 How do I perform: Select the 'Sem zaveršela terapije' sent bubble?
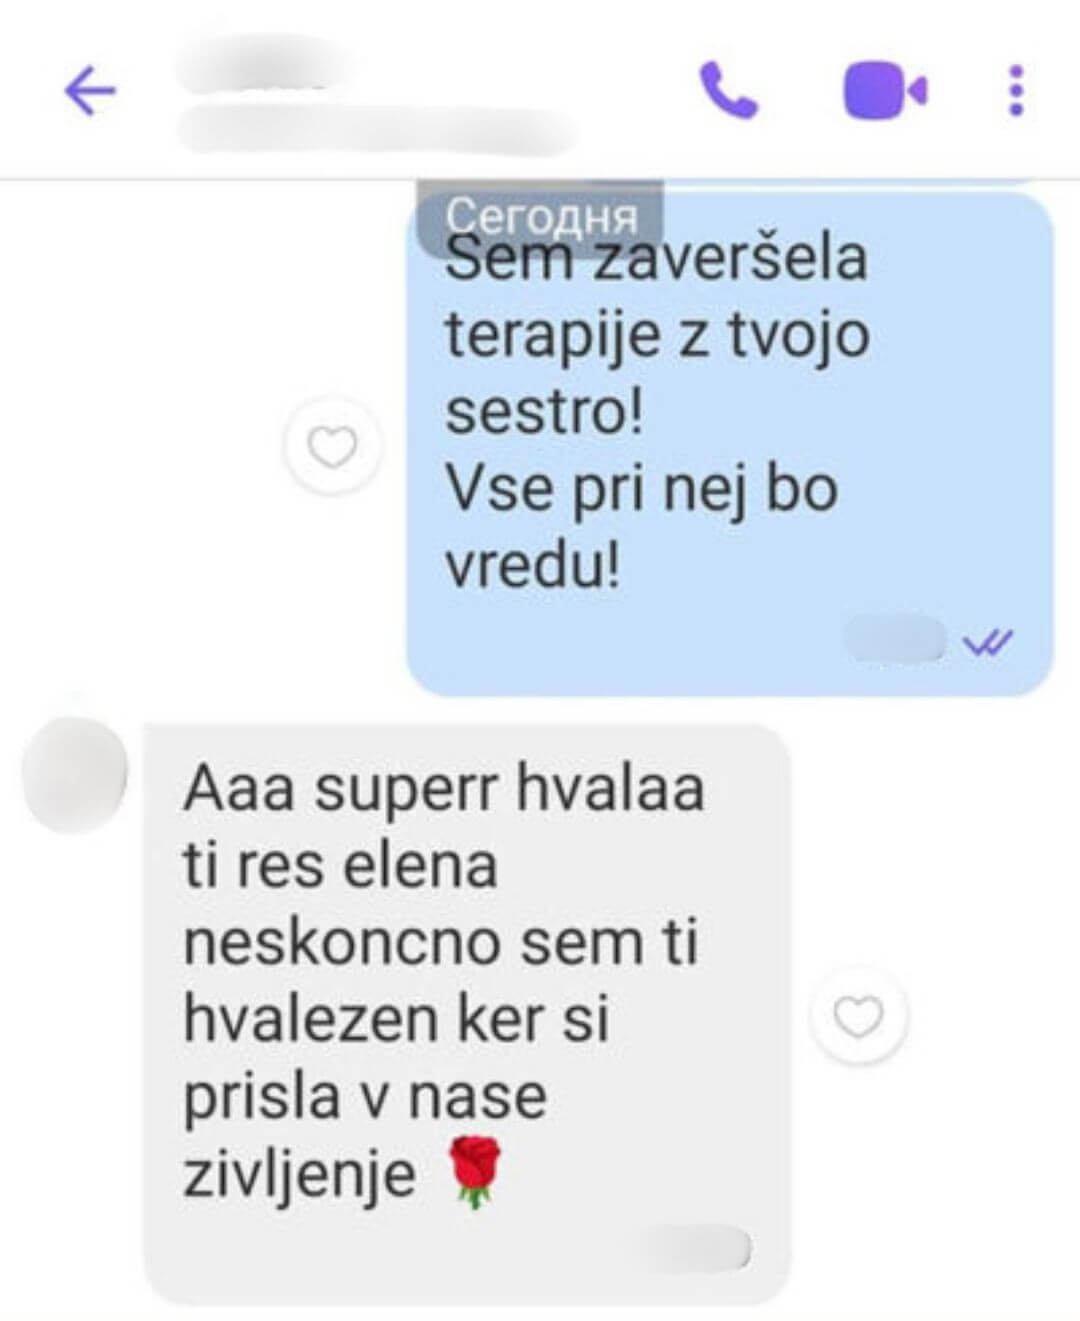(x=730, y=443)
